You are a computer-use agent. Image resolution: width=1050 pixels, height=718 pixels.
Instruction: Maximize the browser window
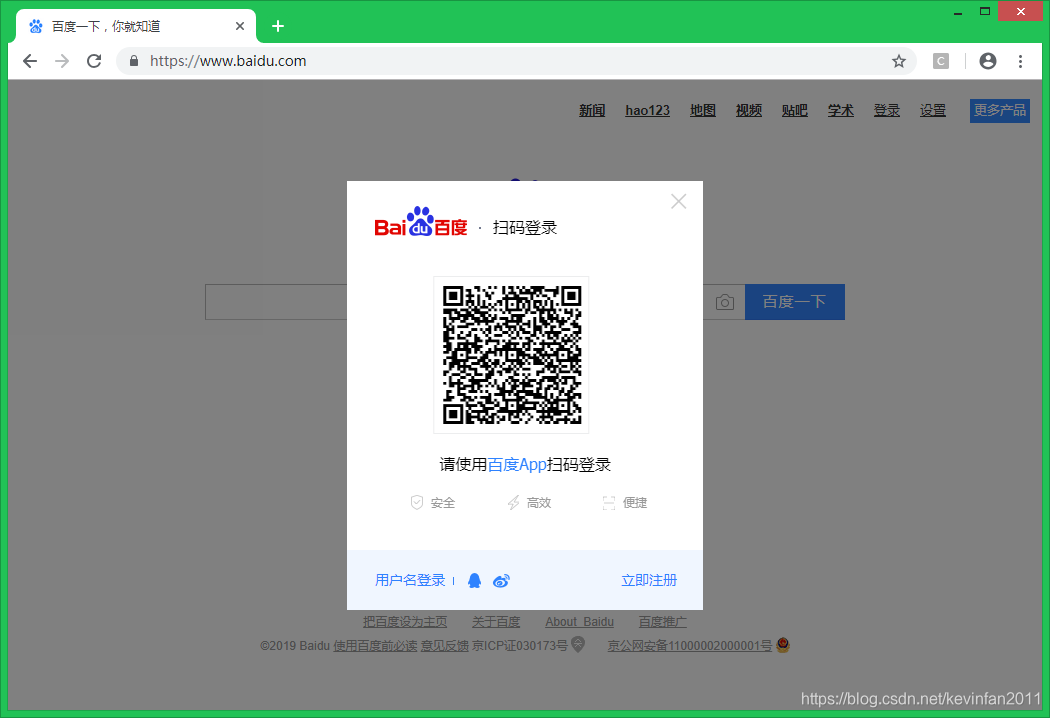point(985,11)
